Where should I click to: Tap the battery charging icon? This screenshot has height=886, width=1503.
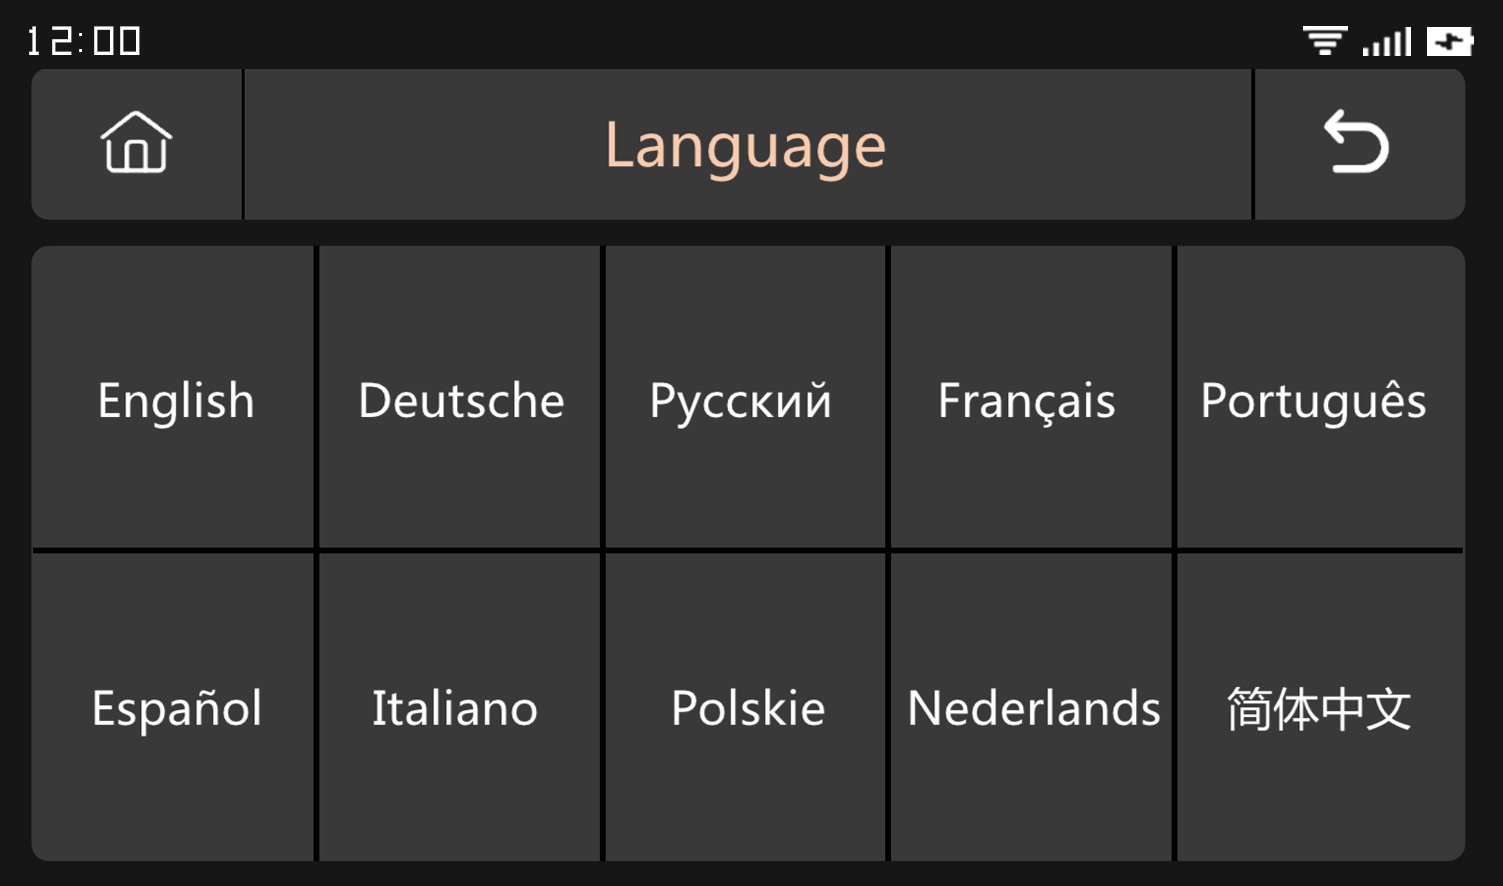click(x=1450, y=41)
